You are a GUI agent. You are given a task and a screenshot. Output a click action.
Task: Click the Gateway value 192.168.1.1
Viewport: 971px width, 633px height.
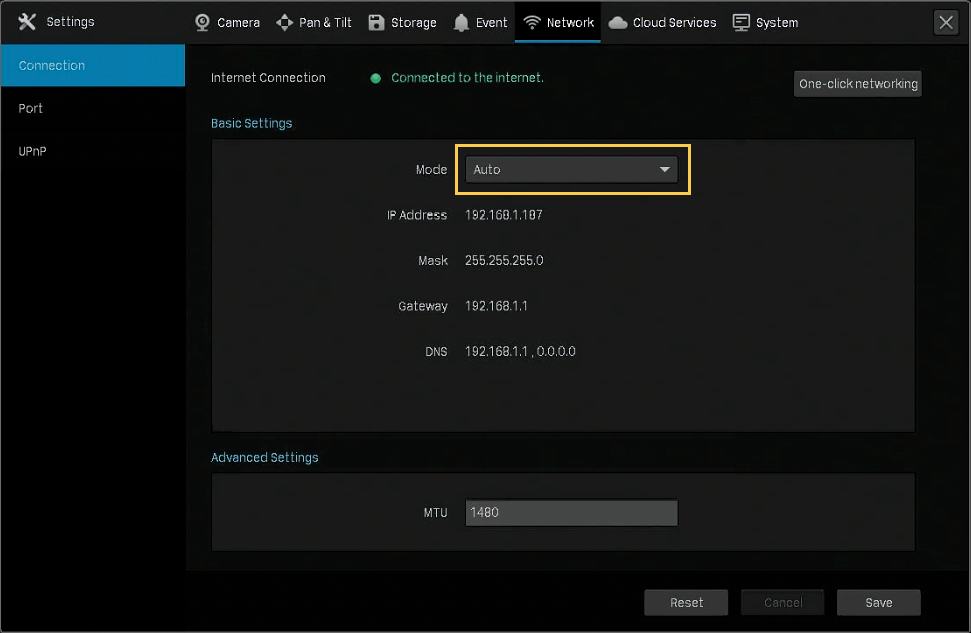[x=496, y=306]
